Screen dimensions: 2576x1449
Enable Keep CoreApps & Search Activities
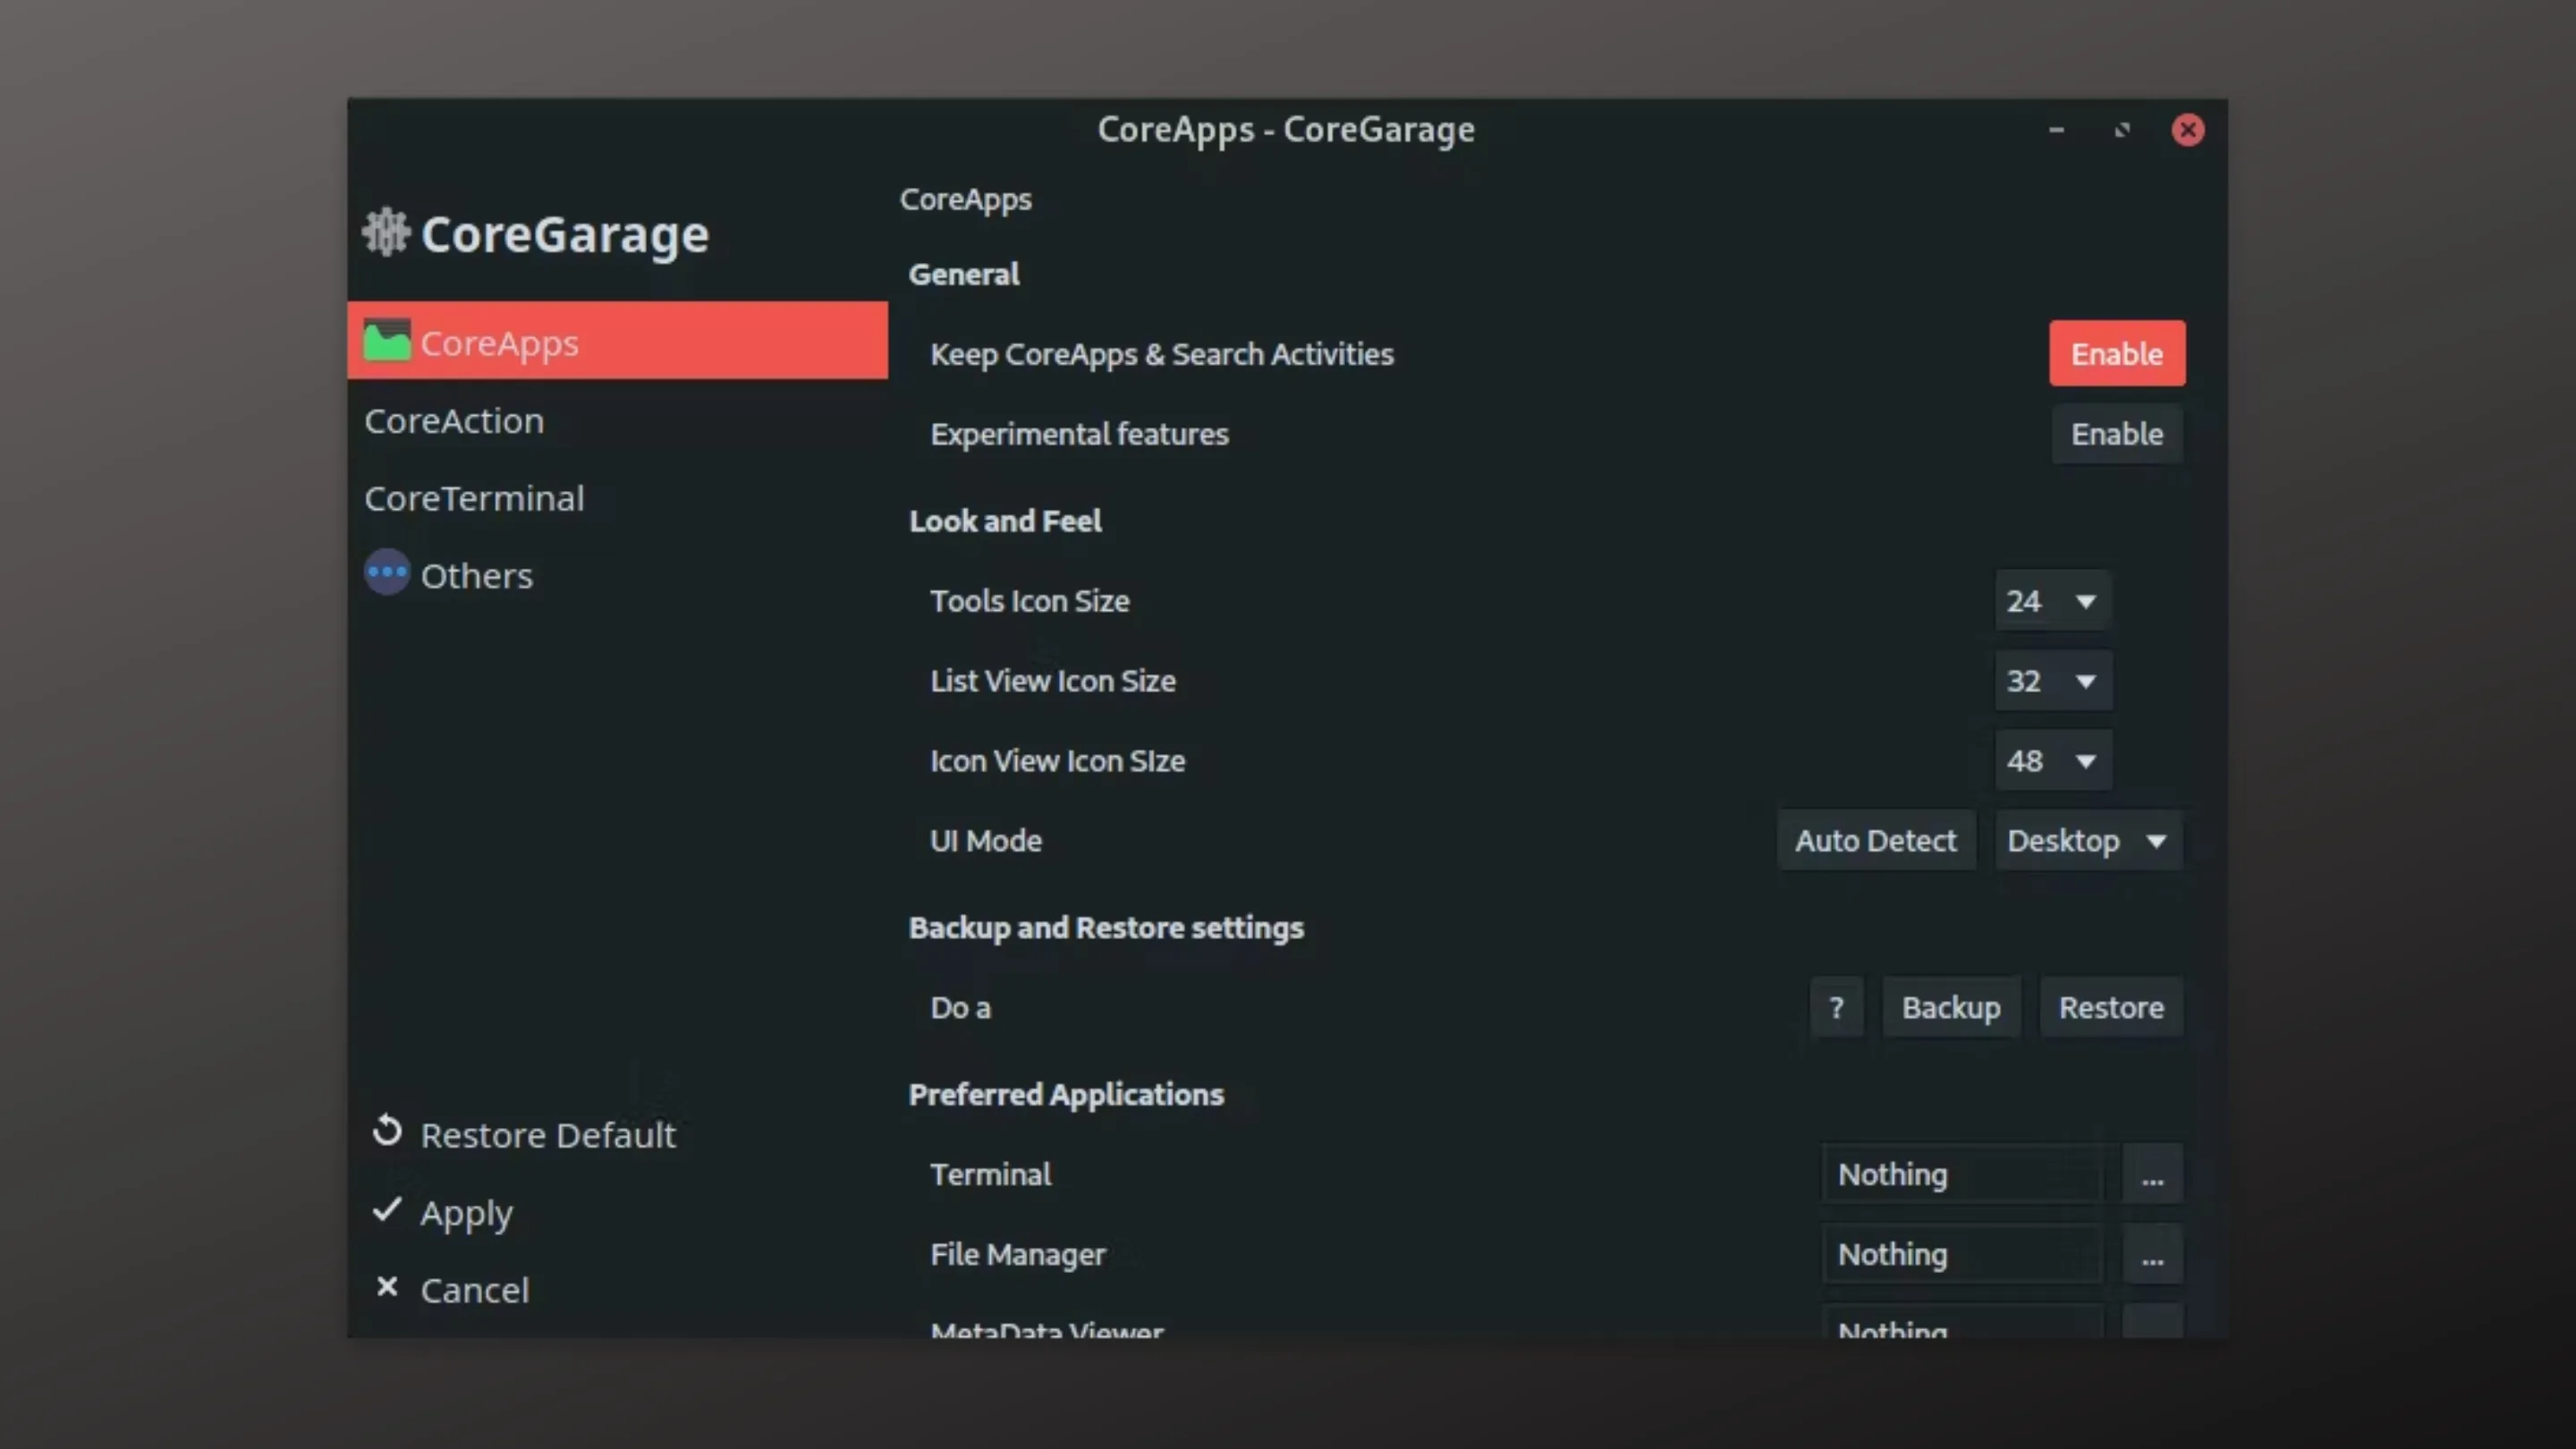point(2117,353)
